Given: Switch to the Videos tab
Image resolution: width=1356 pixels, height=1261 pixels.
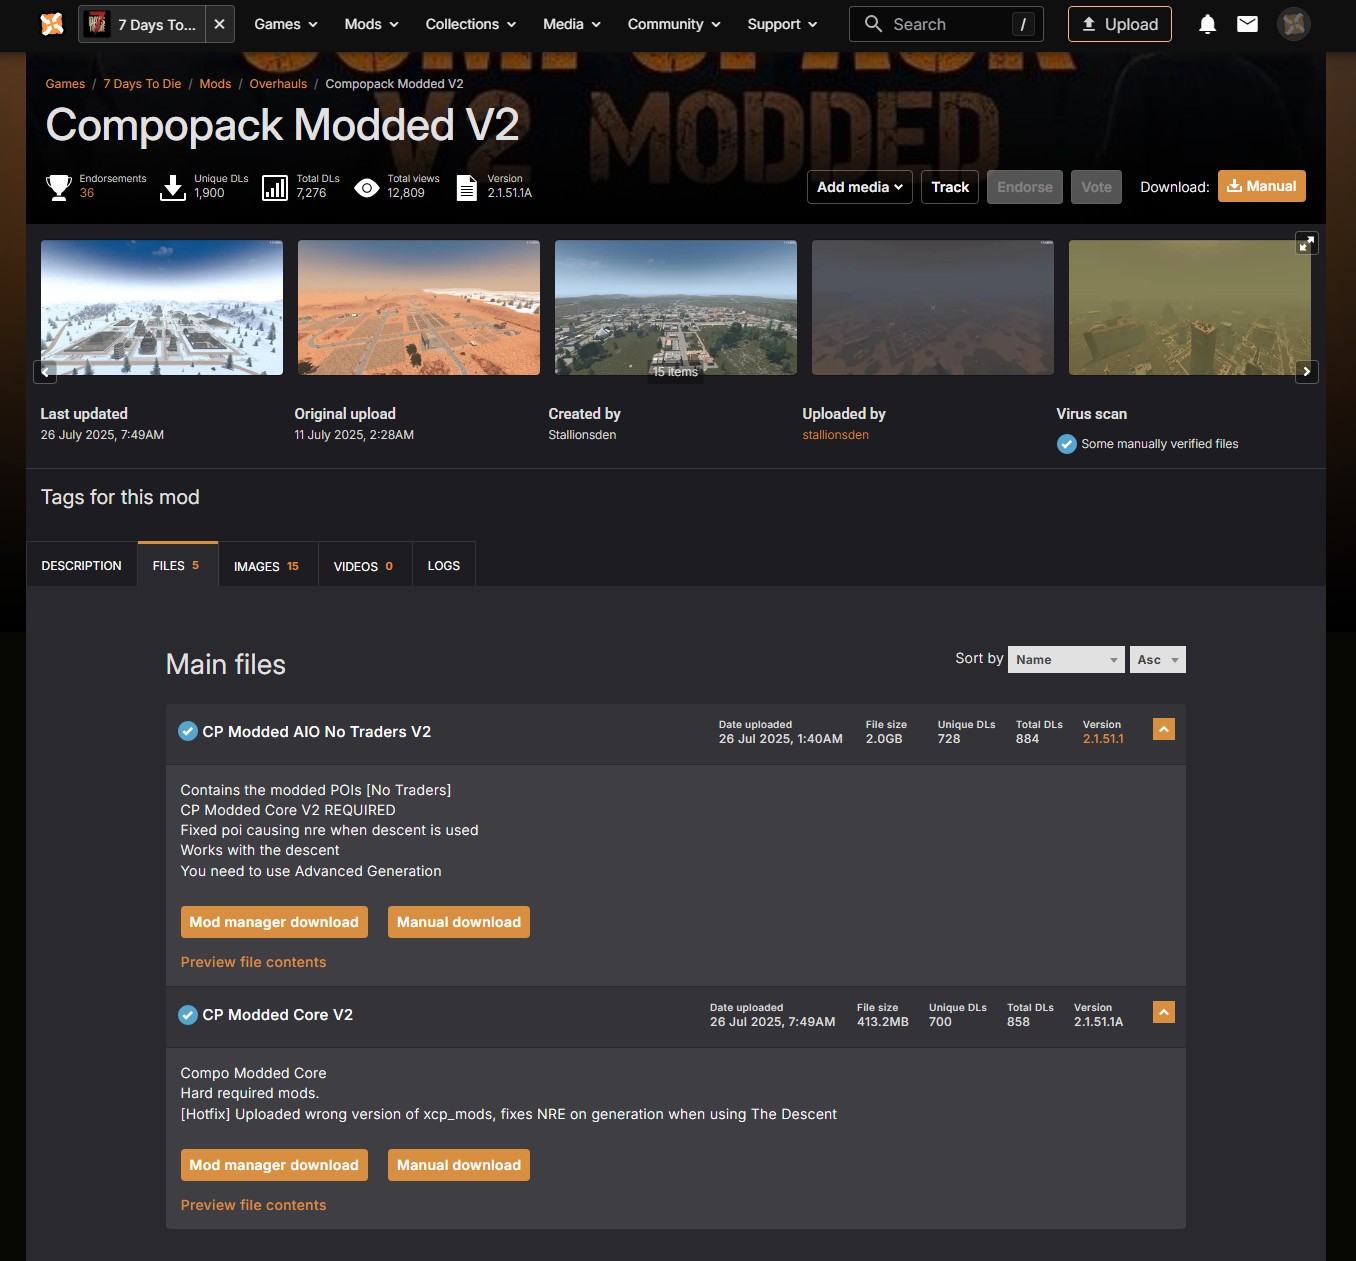Looking at the screenshot, I should (365, 566).
